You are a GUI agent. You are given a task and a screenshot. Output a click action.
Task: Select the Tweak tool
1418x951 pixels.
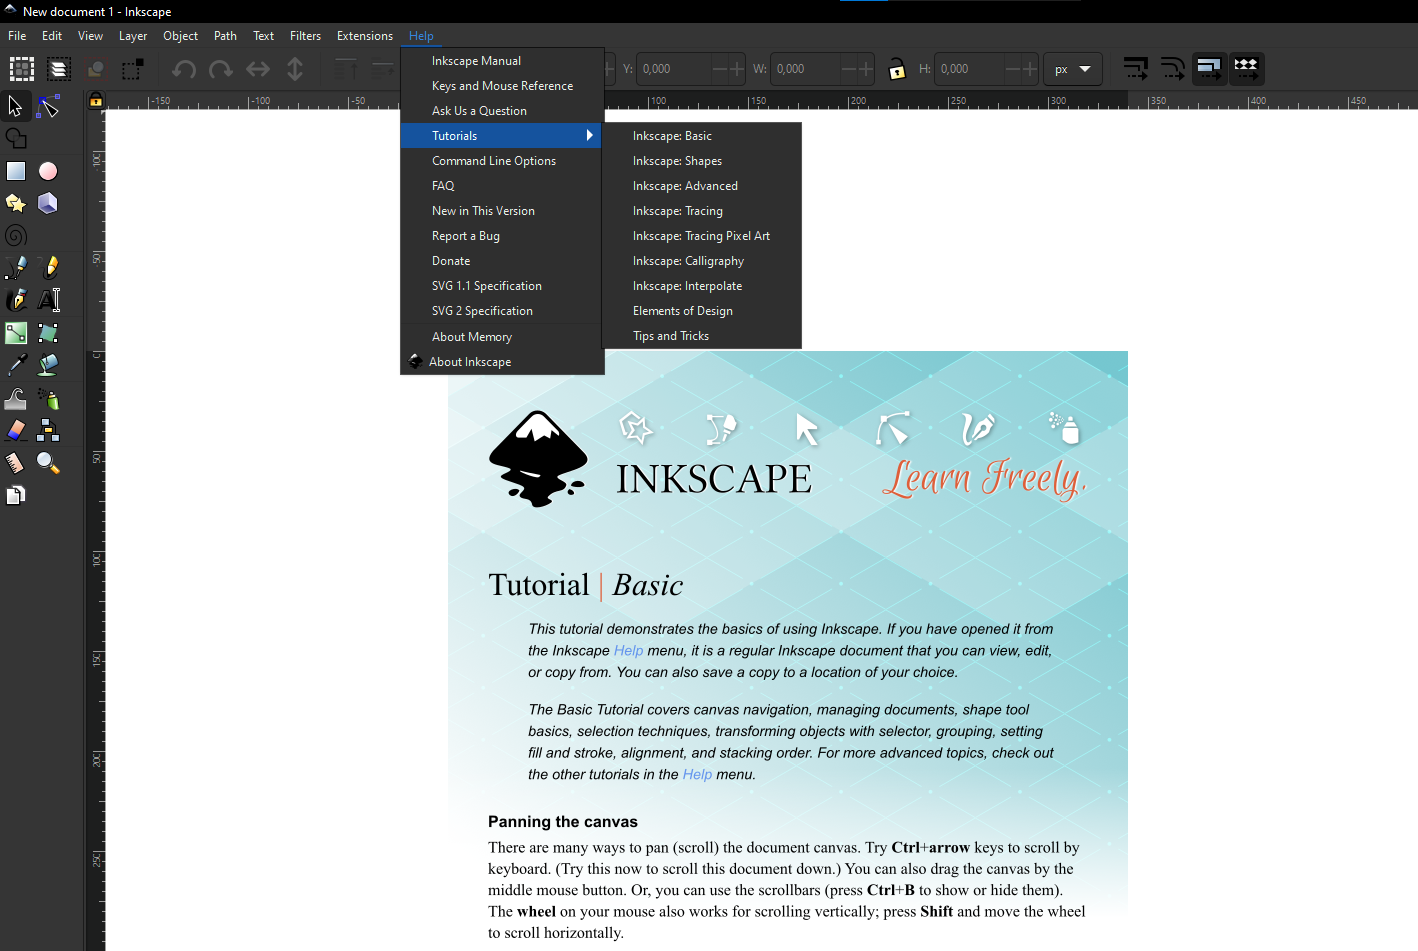pos(15,398)
